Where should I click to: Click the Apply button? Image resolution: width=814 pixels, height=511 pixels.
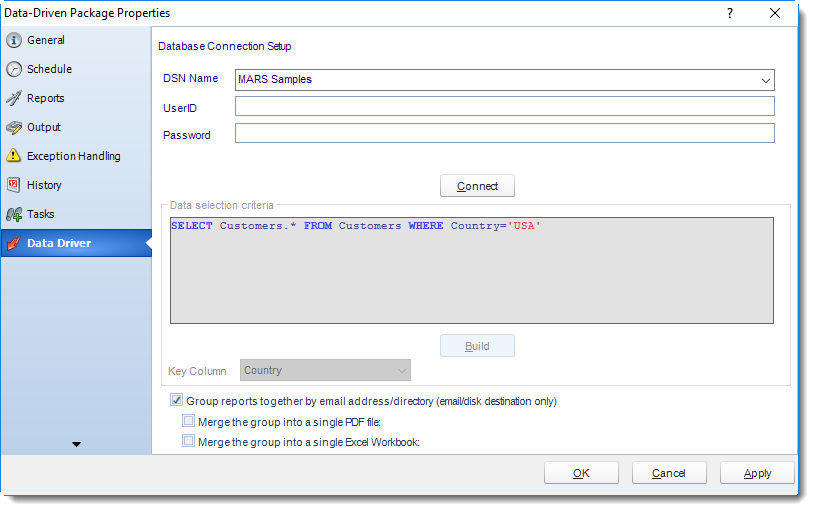[x=757, y=473]
